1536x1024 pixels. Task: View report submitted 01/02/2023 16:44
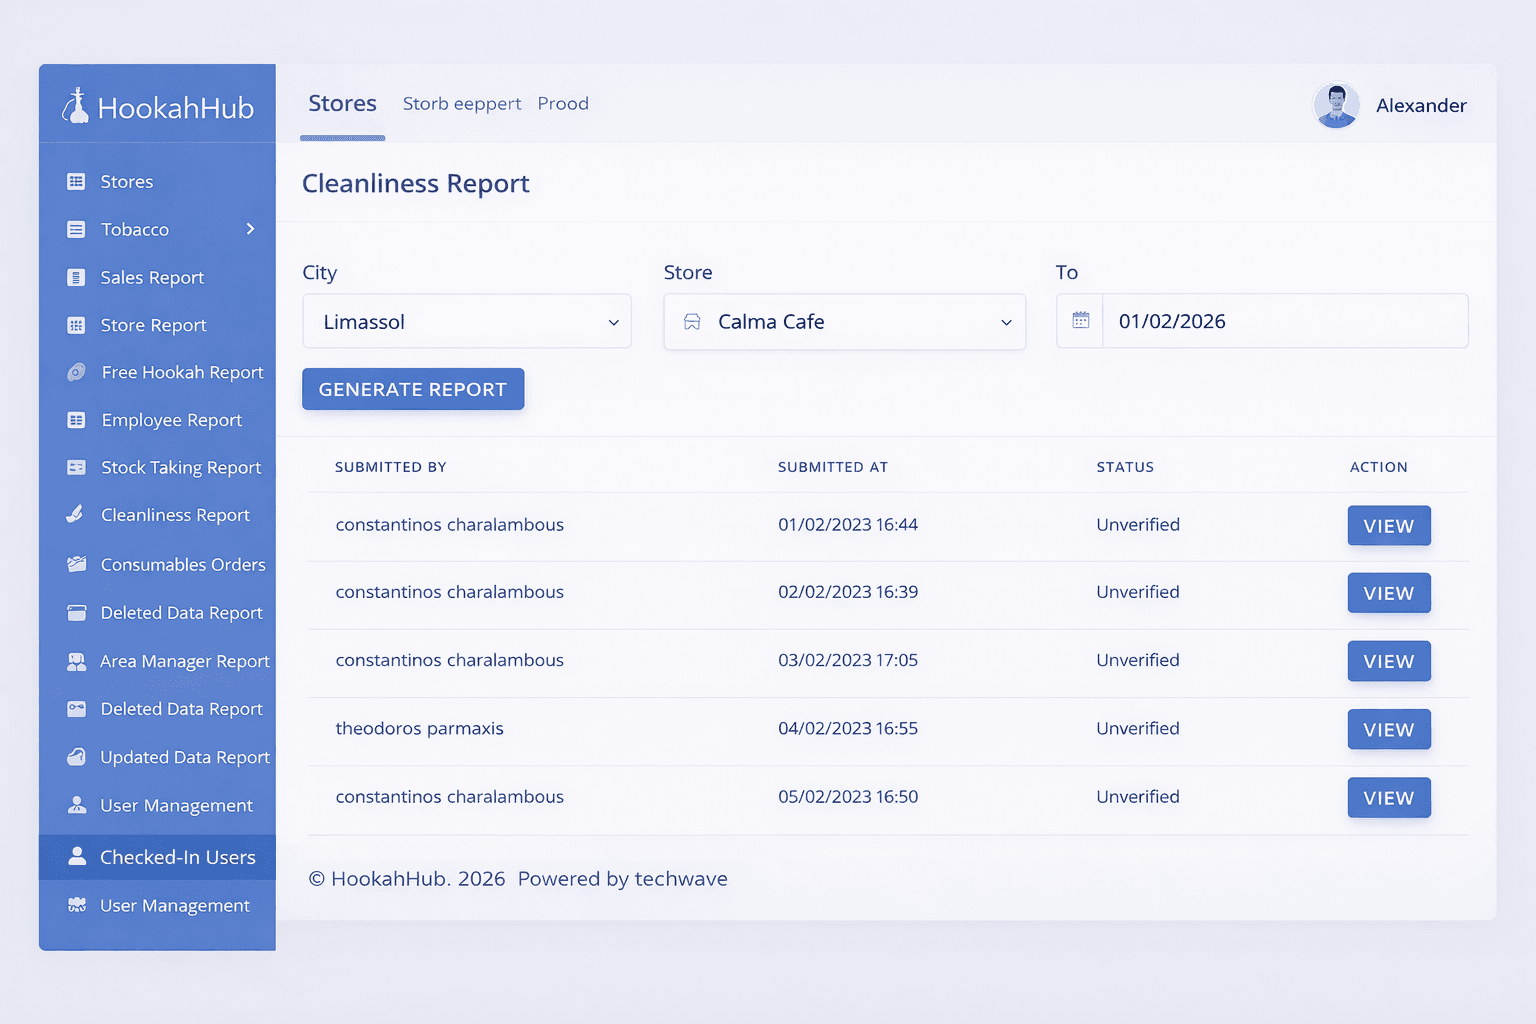[1388, 526]
